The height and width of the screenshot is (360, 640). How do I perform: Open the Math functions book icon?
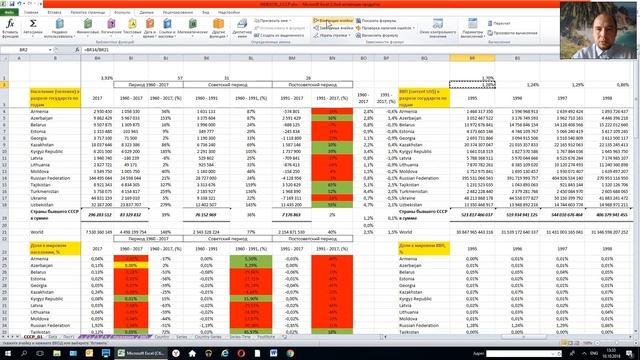[x=193, y=28]
